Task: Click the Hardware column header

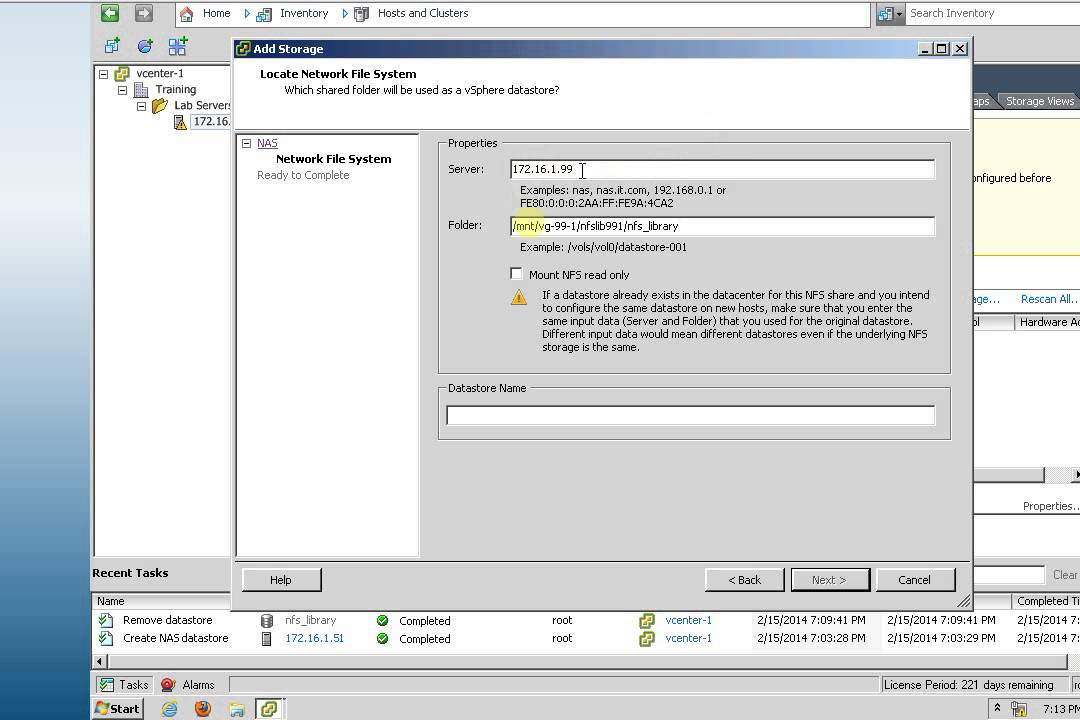Action: pyautogui.click(x=1047, y=322)
